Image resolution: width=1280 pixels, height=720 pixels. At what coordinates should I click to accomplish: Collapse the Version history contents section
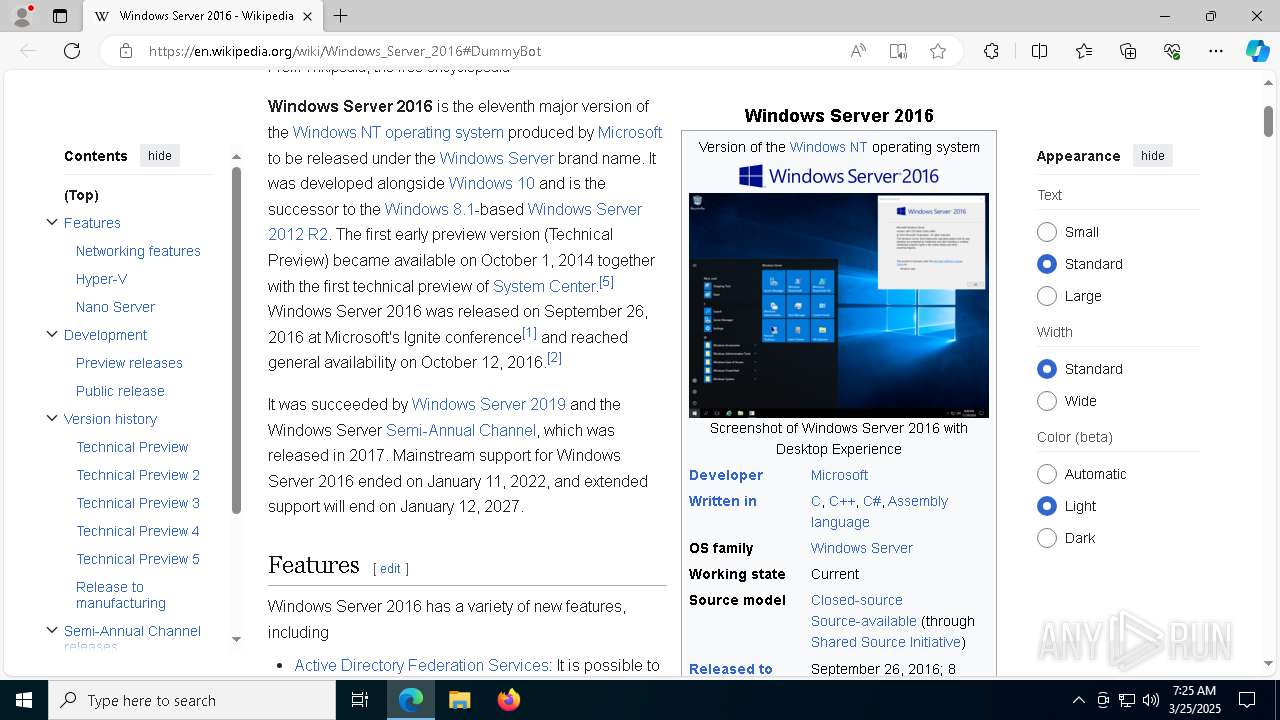click(52, 418)
